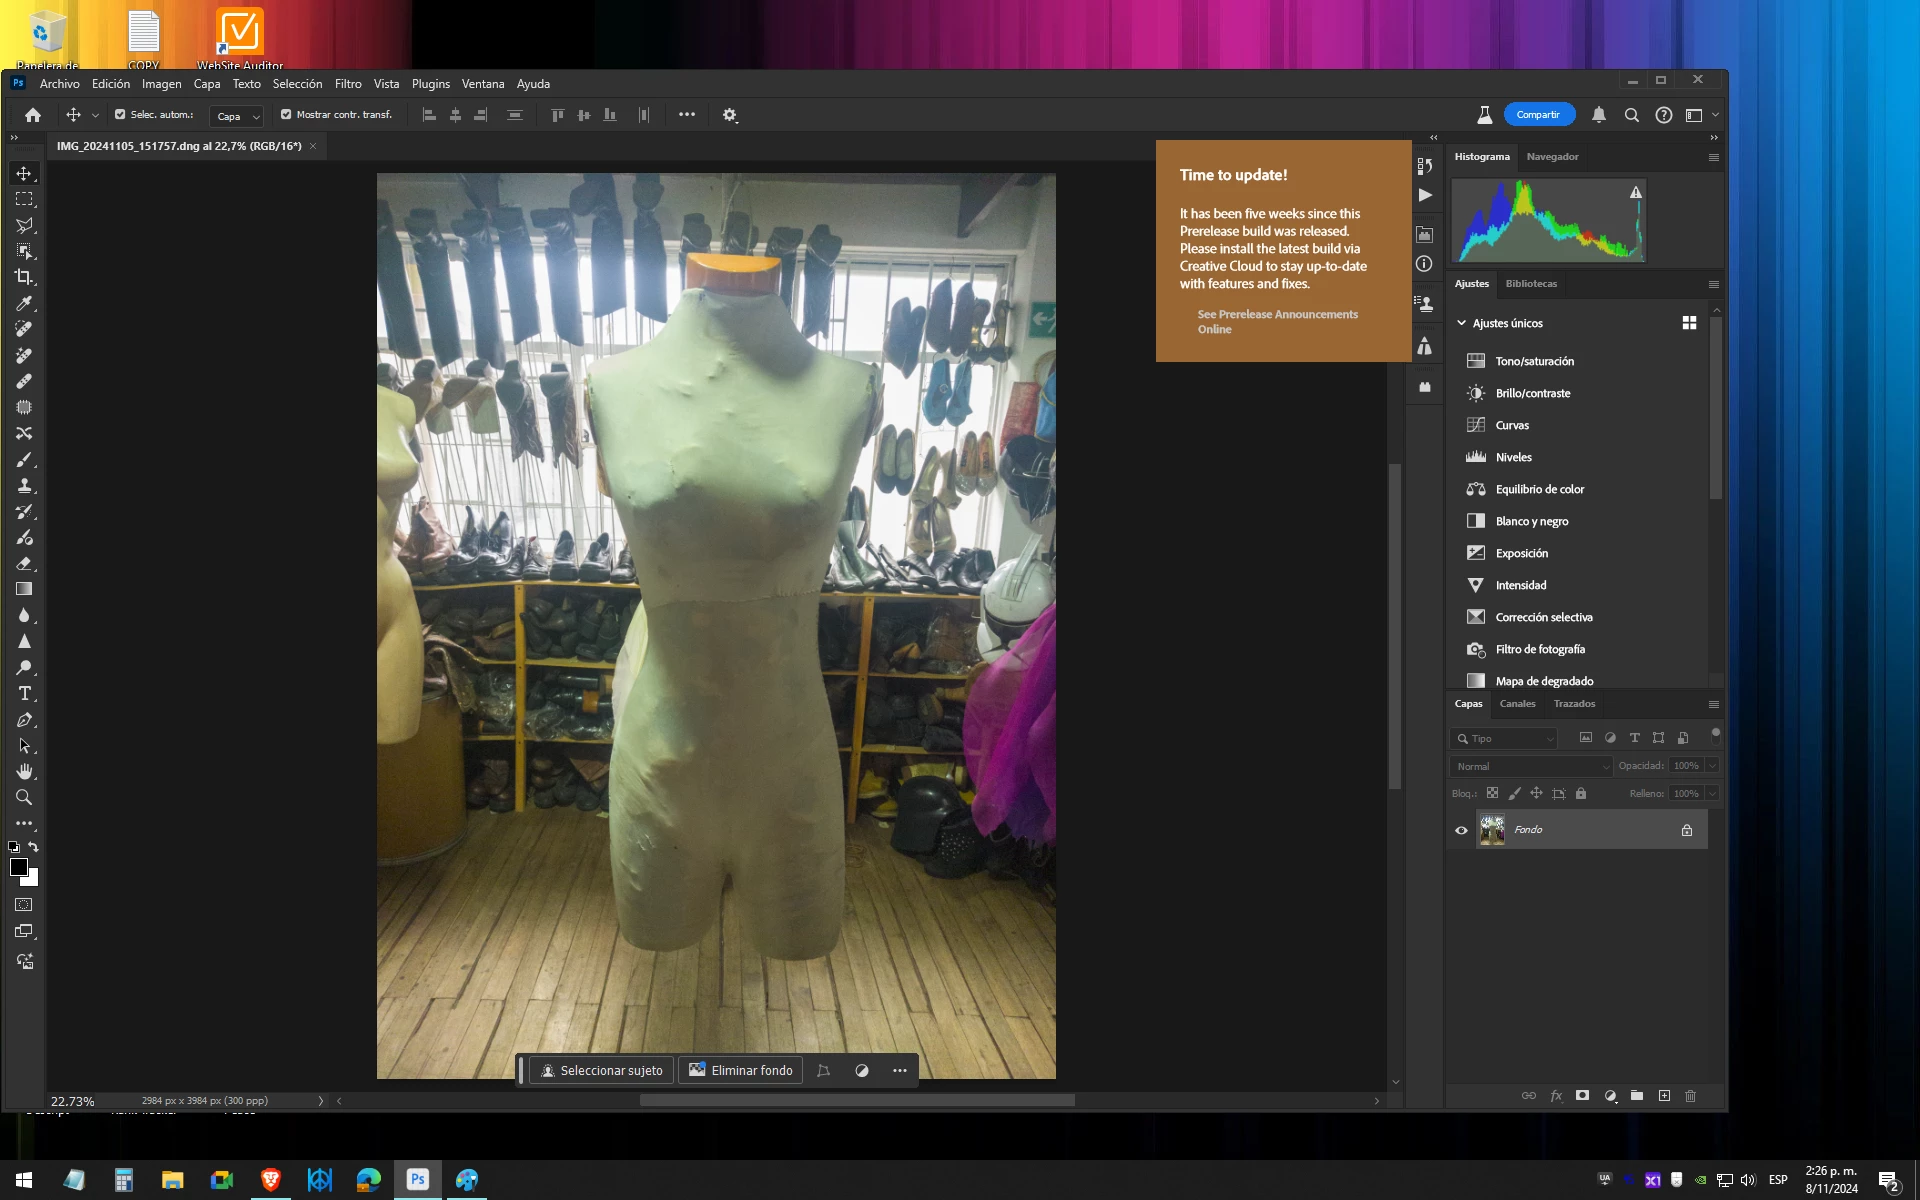Pick the Hand tool
Viewport: 1920px width, 1200px height.
pyautogui.click(x=24, y=771)
